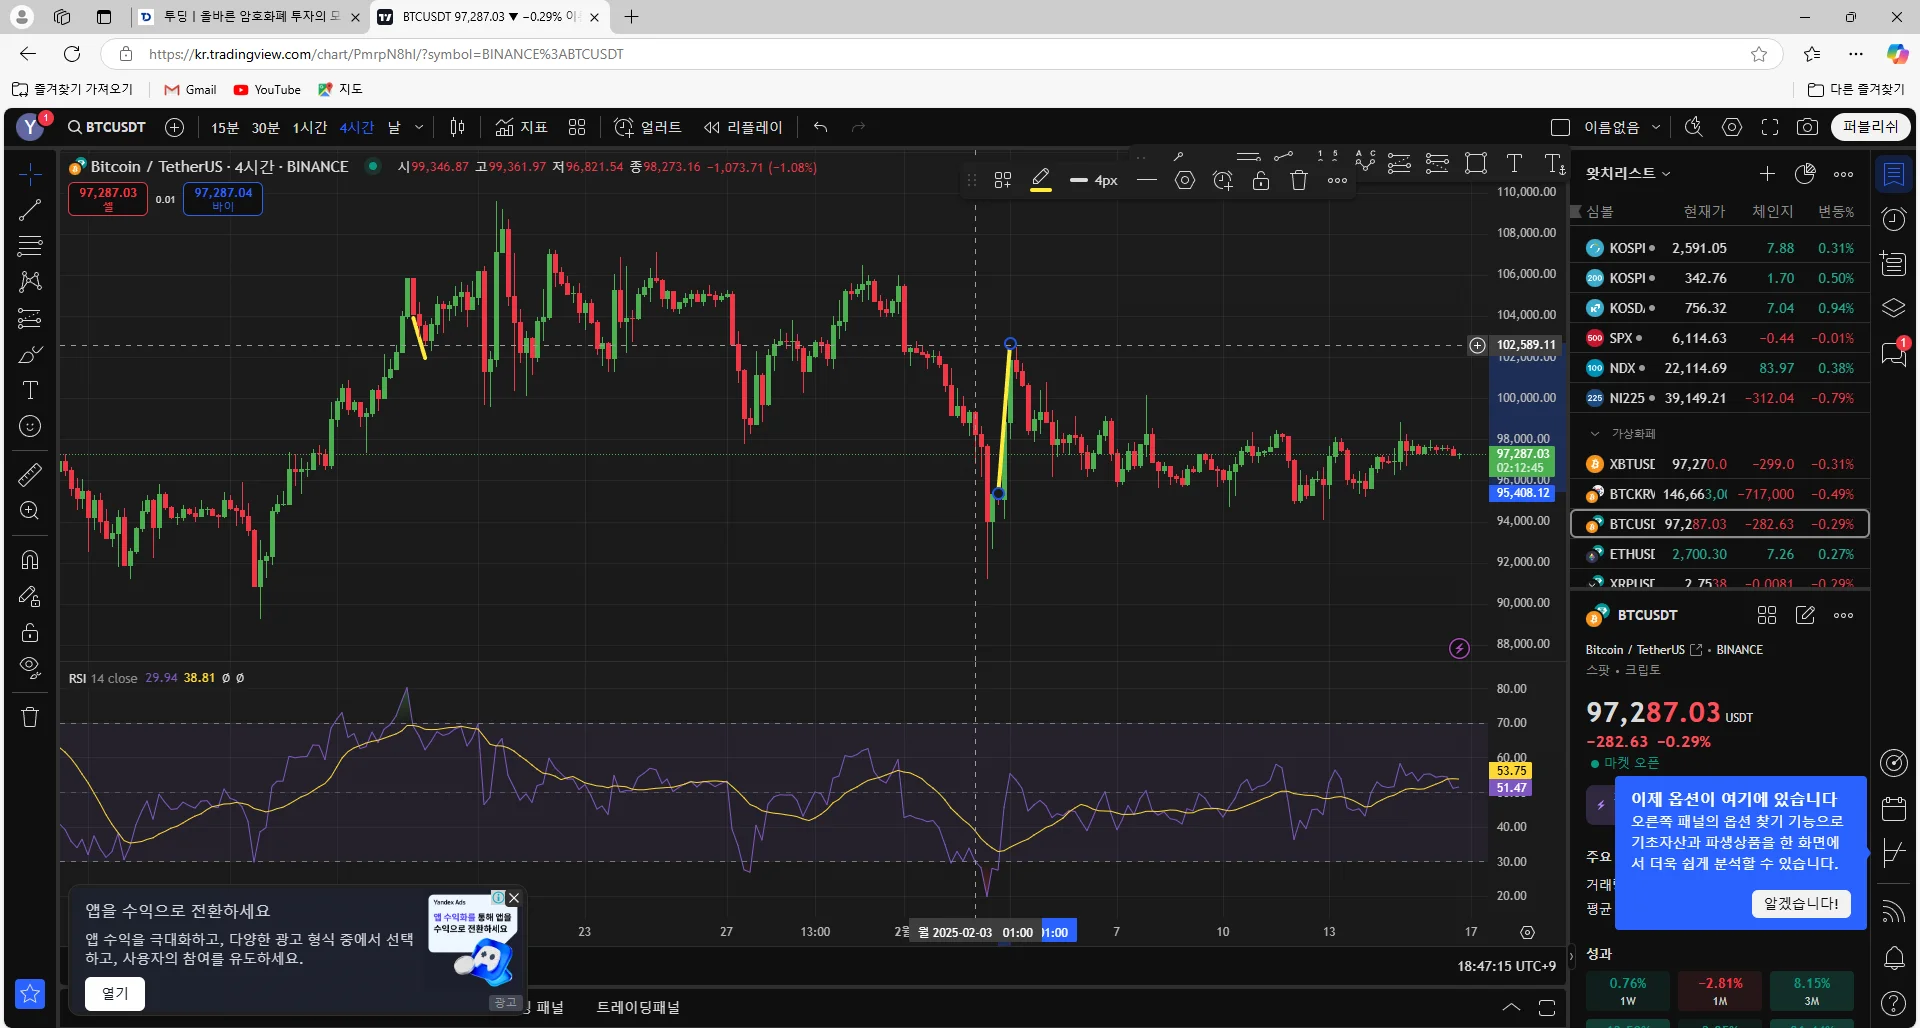Select the brush drawing tool
Image resolution: width=1920 pixels, height=1028 pixels.
pyautogui.click(x=30, y=355)
